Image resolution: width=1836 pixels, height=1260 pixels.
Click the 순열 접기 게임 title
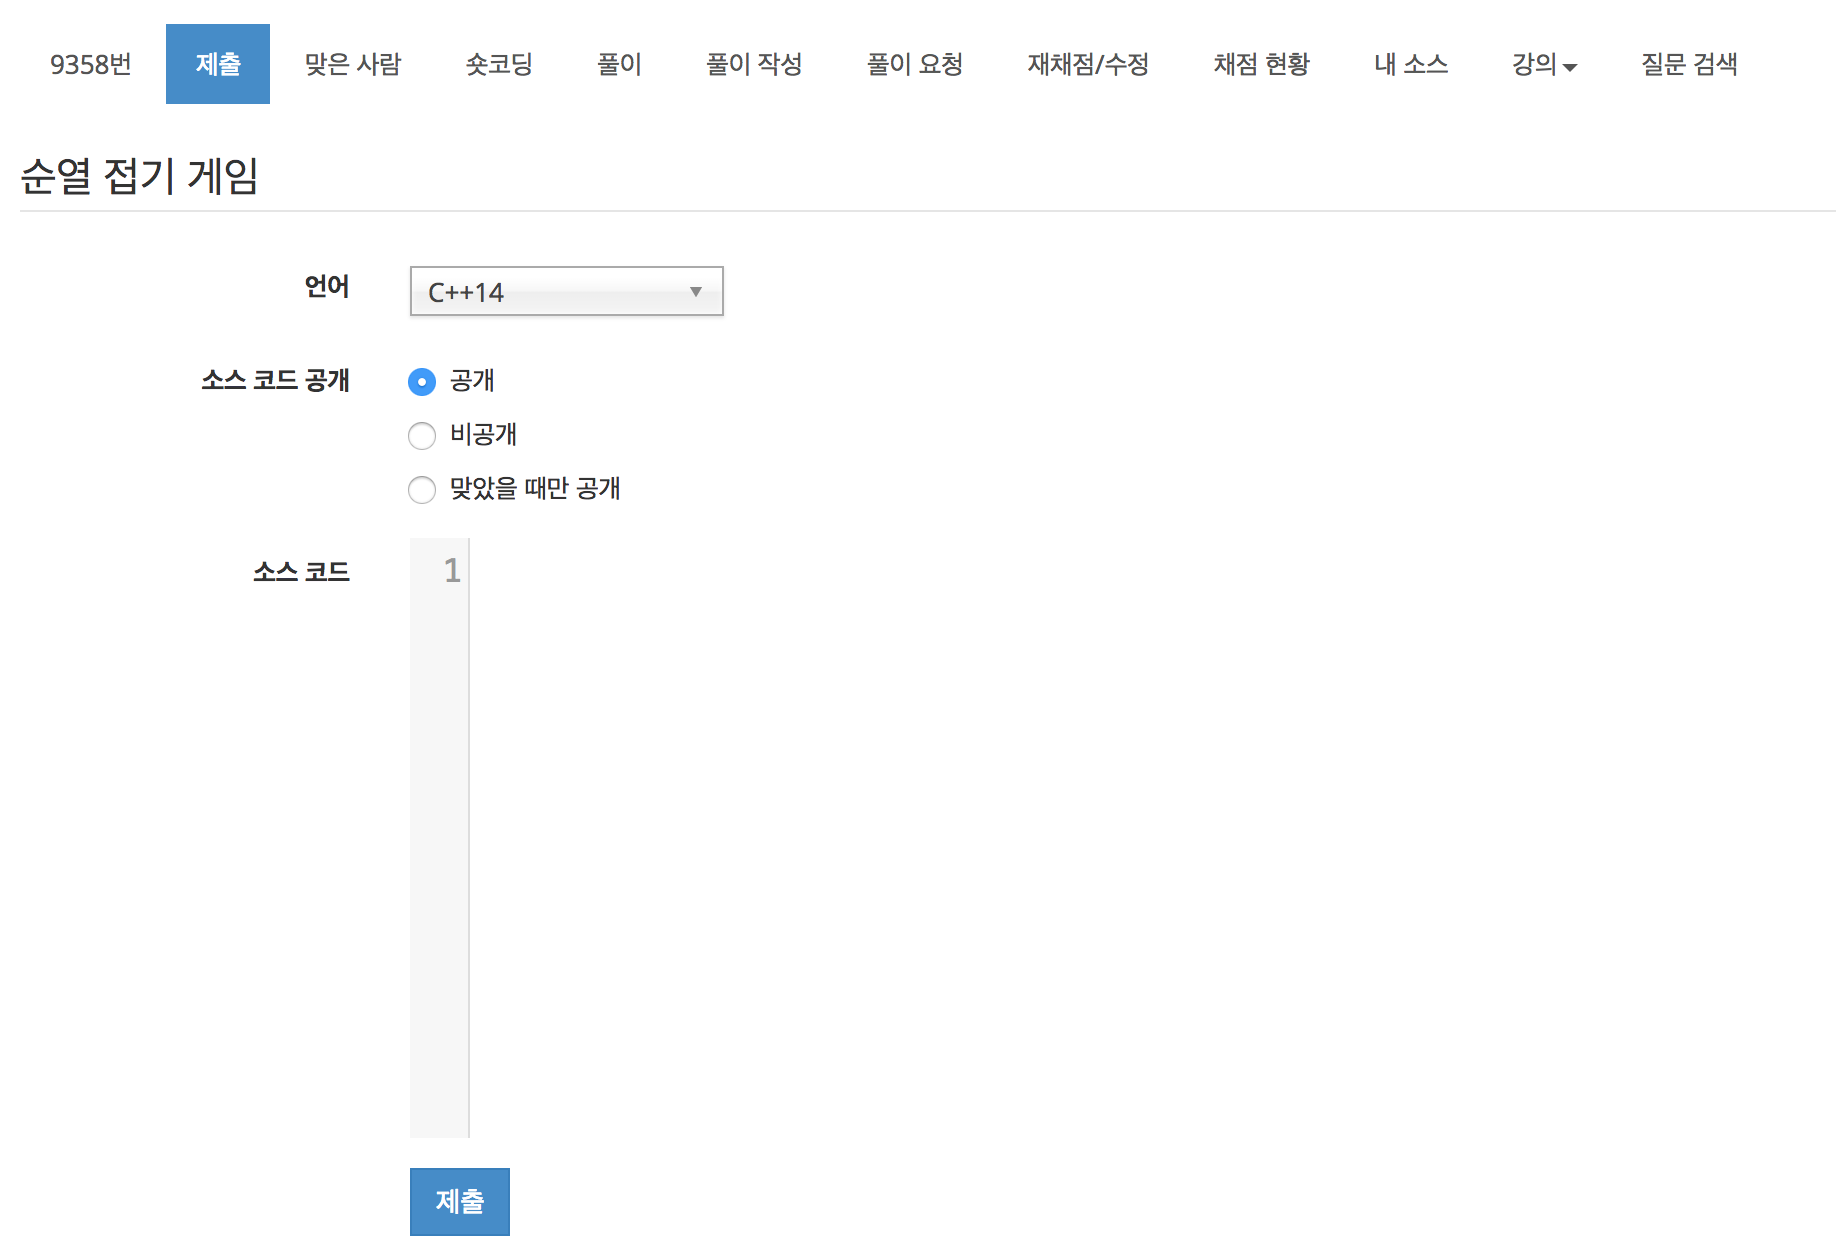click(x=139, y=176)
